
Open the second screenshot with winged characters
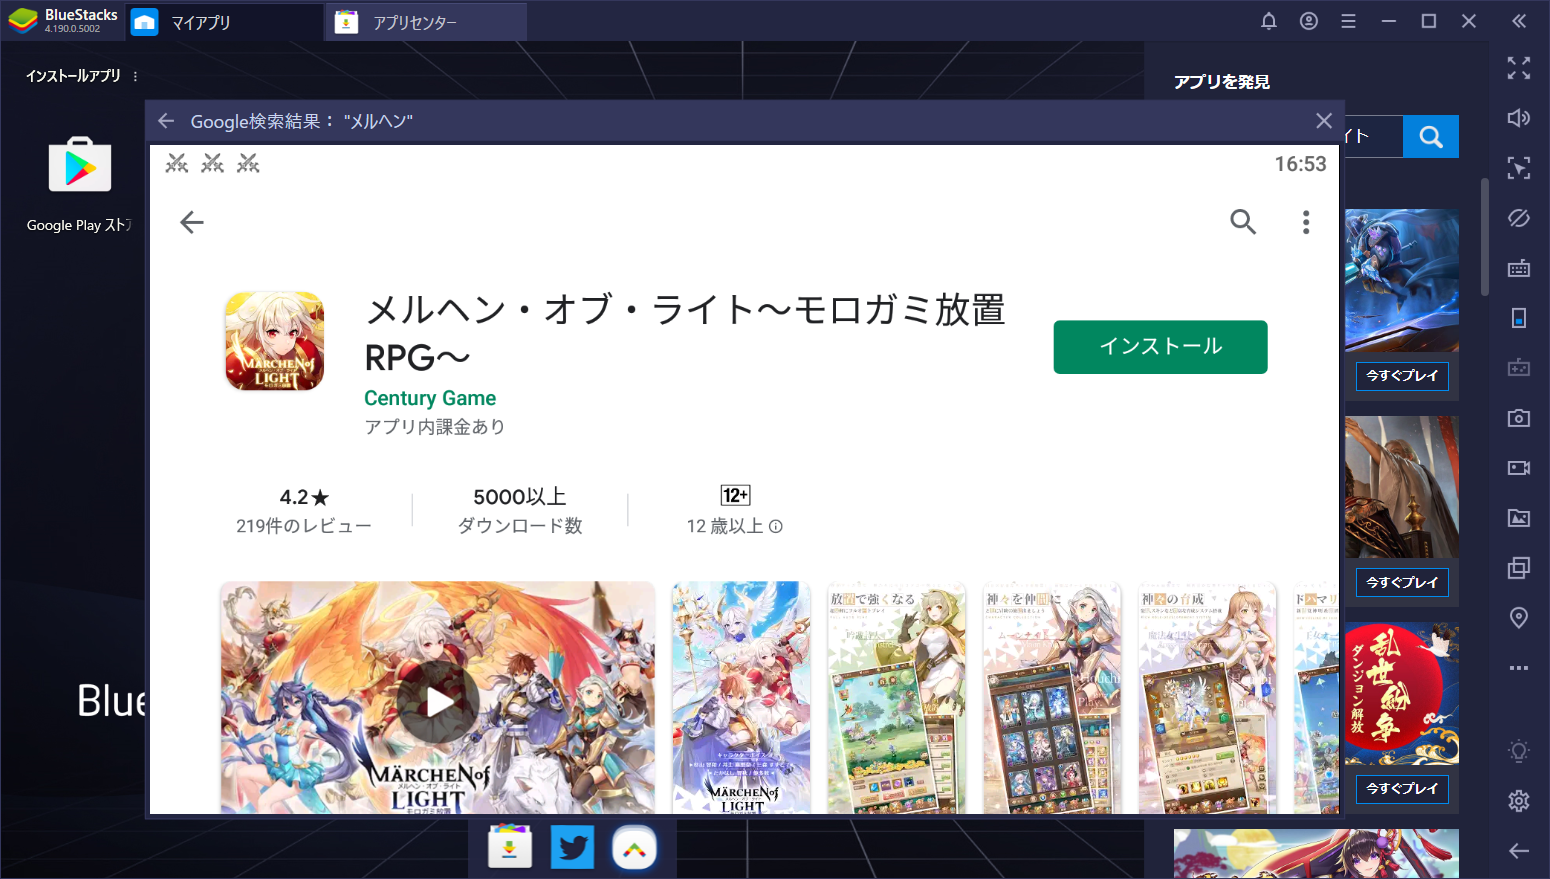click(x=741, y=697)
